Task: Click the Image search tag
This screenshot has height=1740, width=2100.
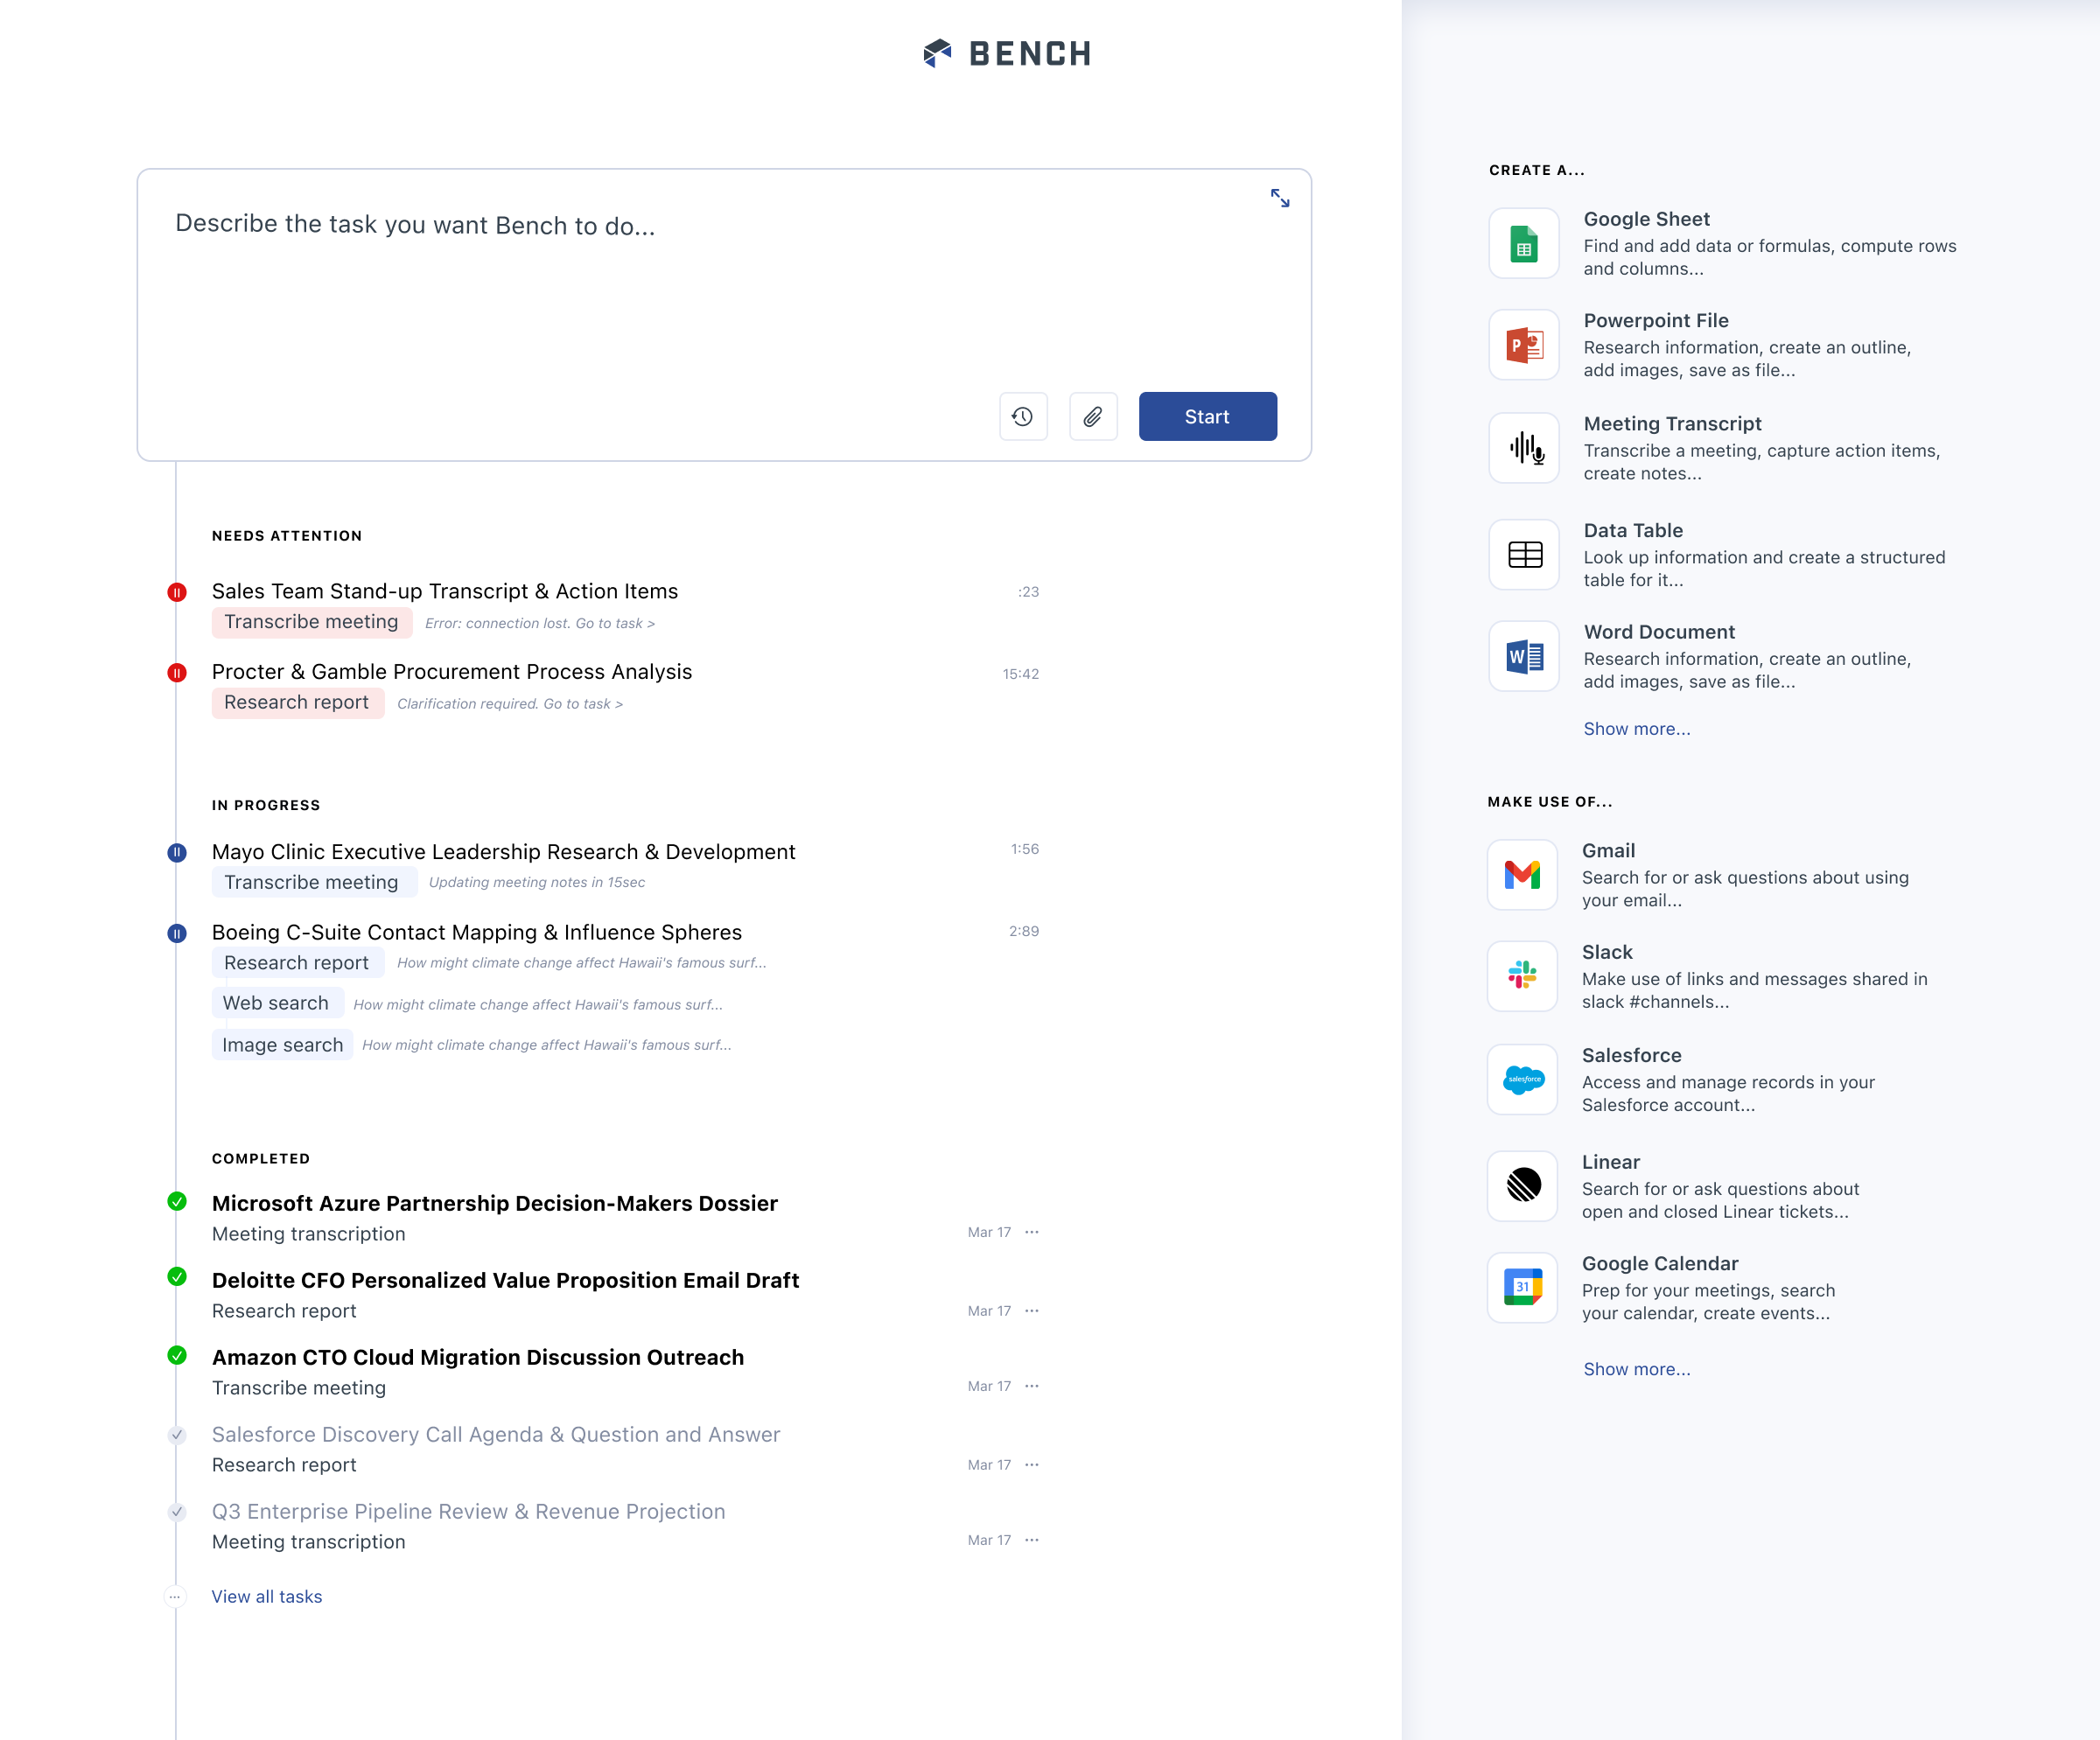Action: pos(282,1045)
